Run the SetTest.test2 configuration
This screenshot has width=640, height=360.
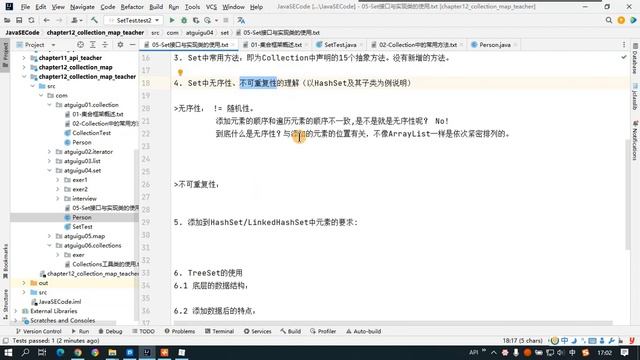[x=172, y=20]
